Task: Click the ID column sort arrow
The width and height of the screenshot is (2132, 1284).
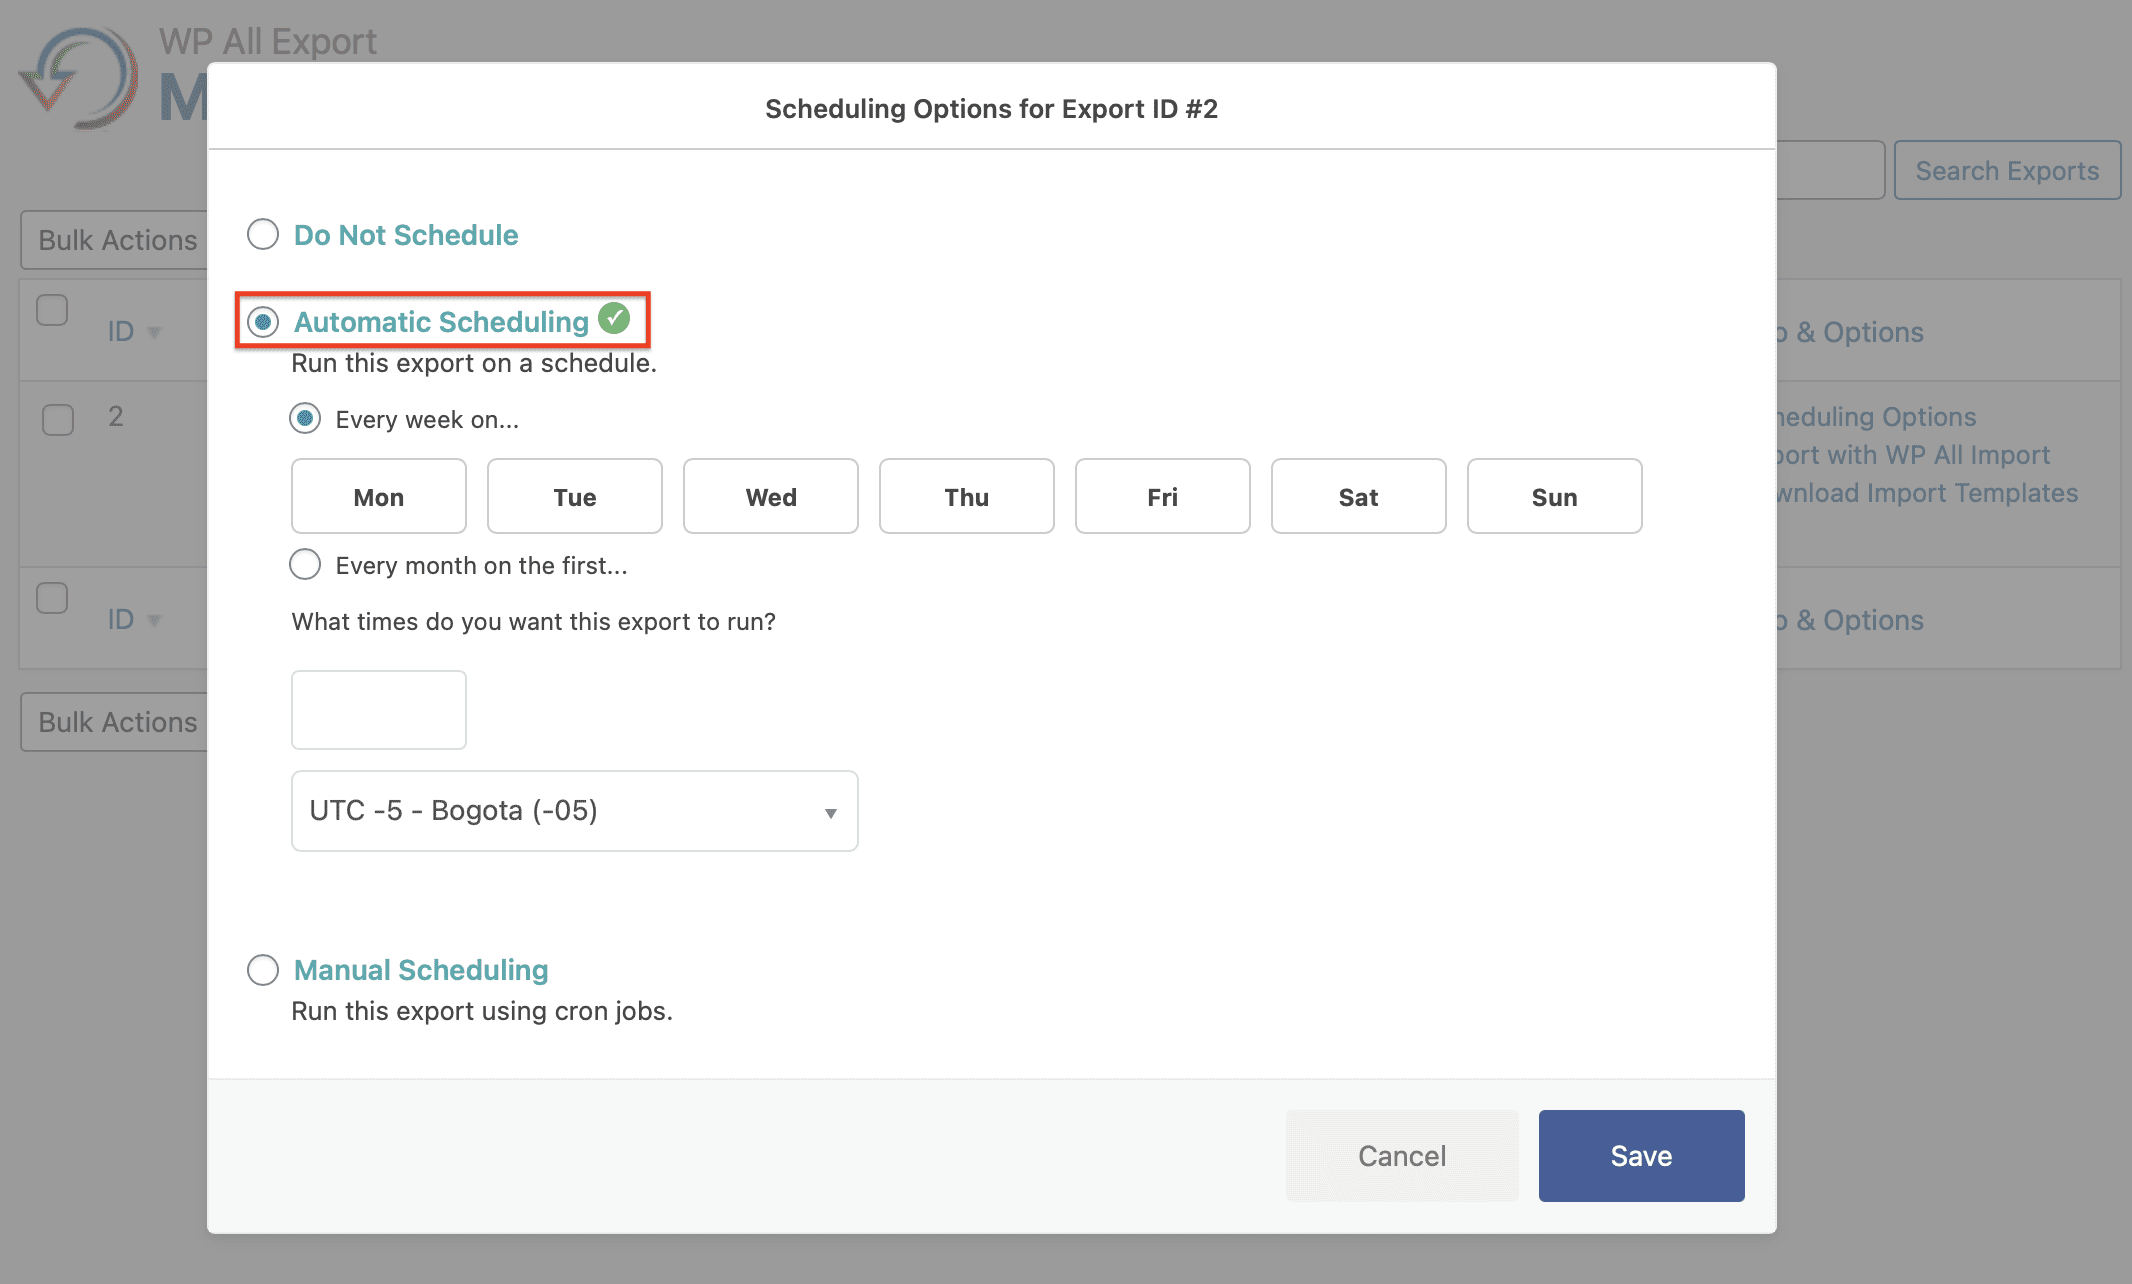Action: click(x=155, y=332)
